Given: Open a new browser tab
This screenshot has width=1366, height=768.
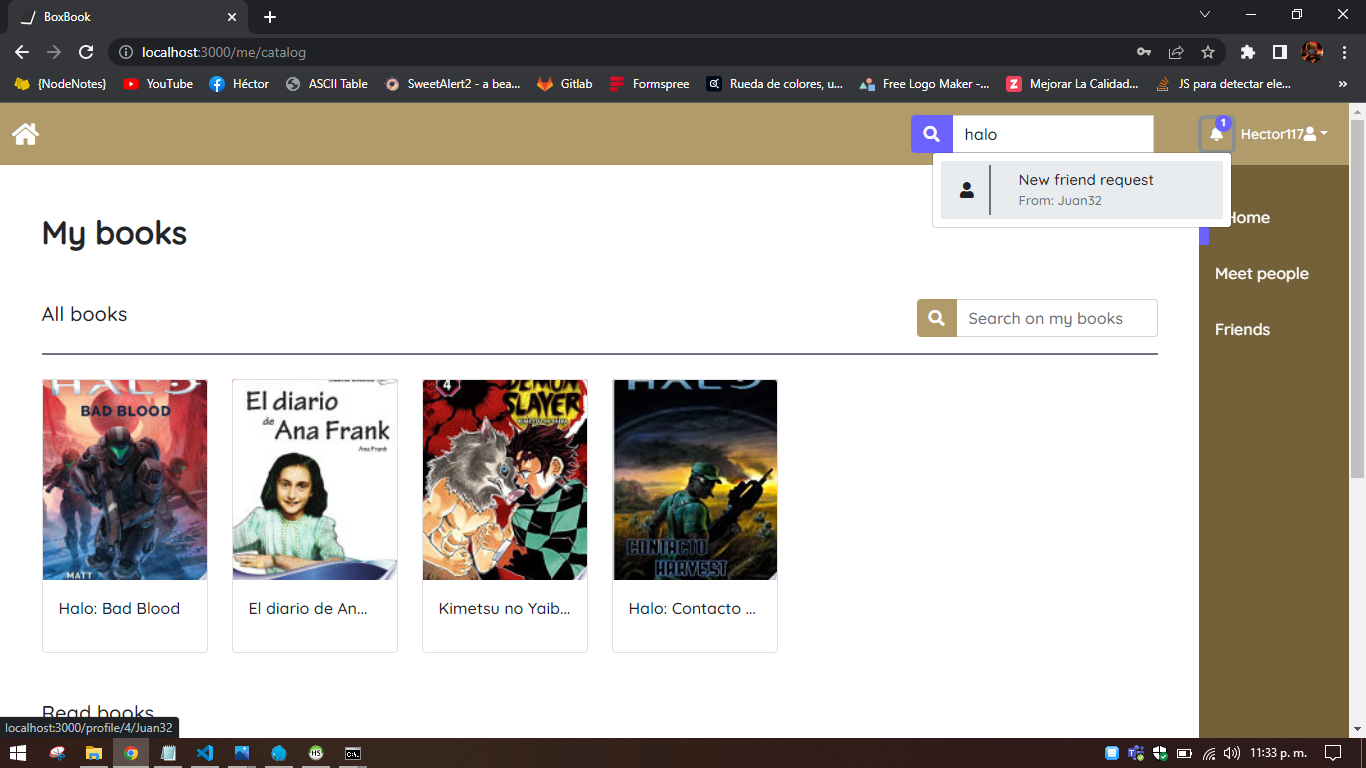Looking at the screenshot, I should [270, 17].
